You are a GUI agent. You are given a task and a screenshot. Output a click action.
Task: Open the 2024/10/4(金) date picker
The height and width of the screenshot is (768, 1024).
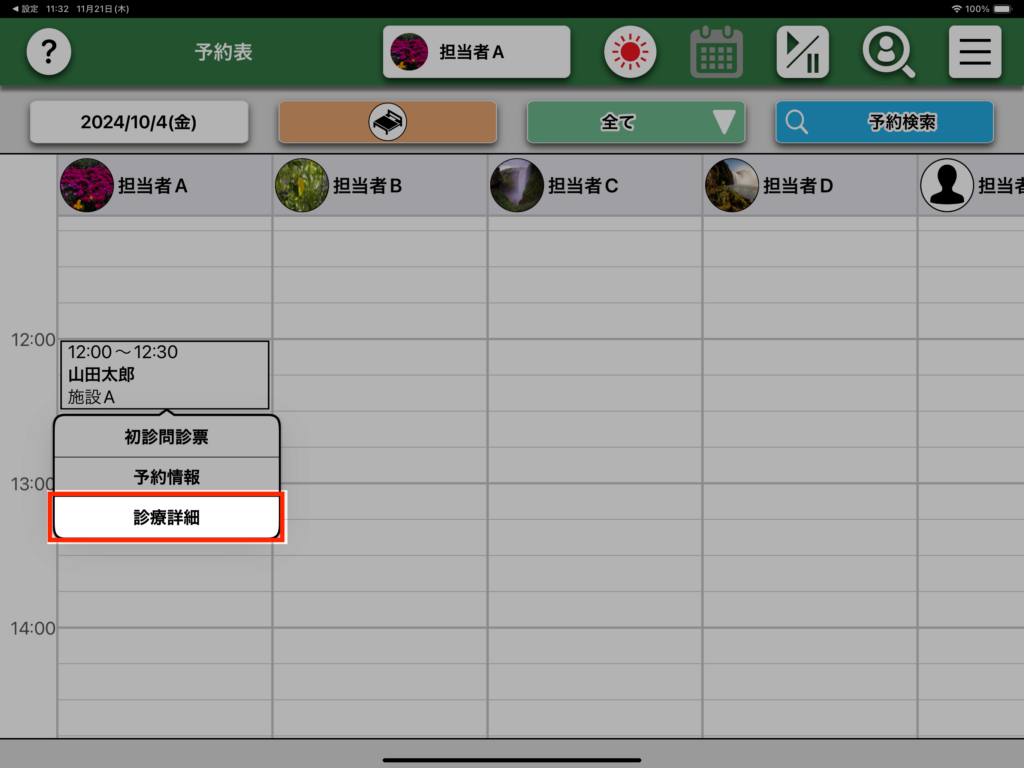[139, 122]
